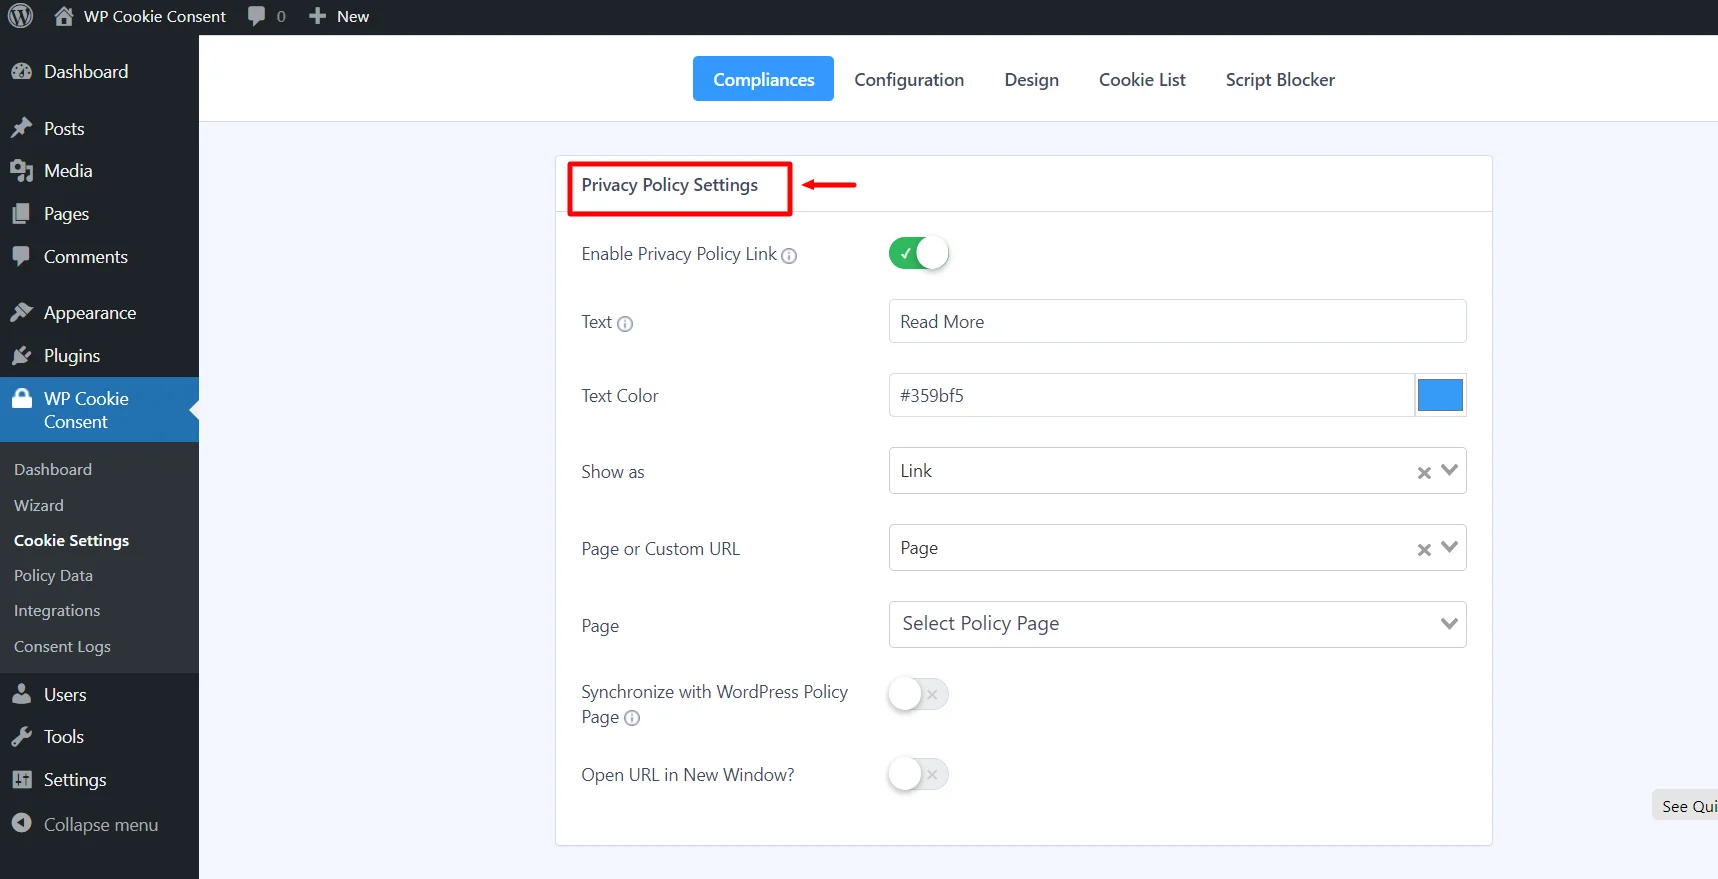Click the See Quick Links button
The image size is (1718, 879).
[1685, 806]
